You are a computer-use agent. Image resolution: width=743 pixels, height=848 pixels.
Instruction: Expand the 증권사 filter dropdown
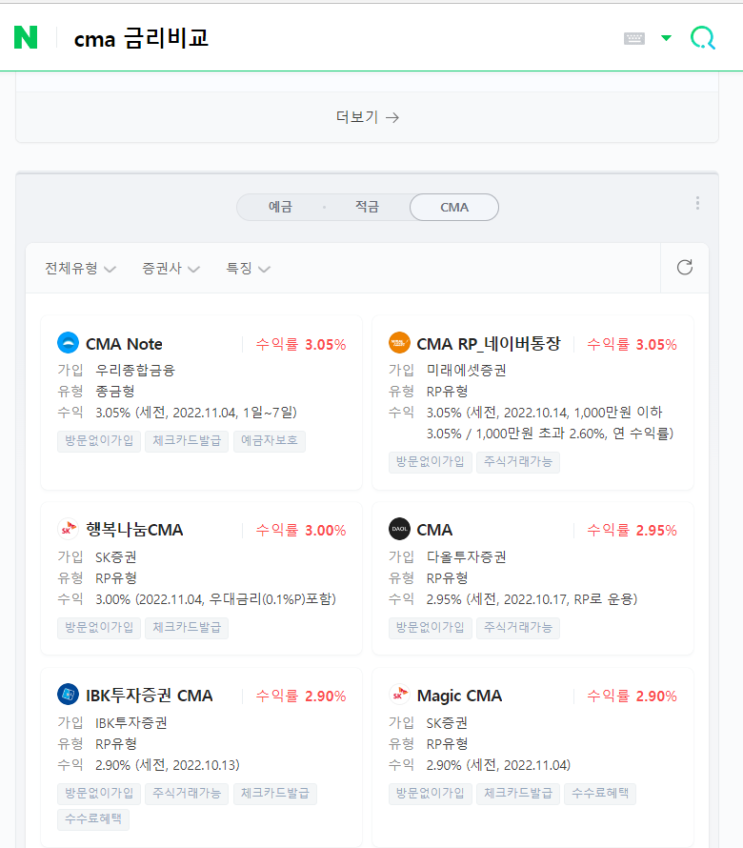tap(170, 268)
